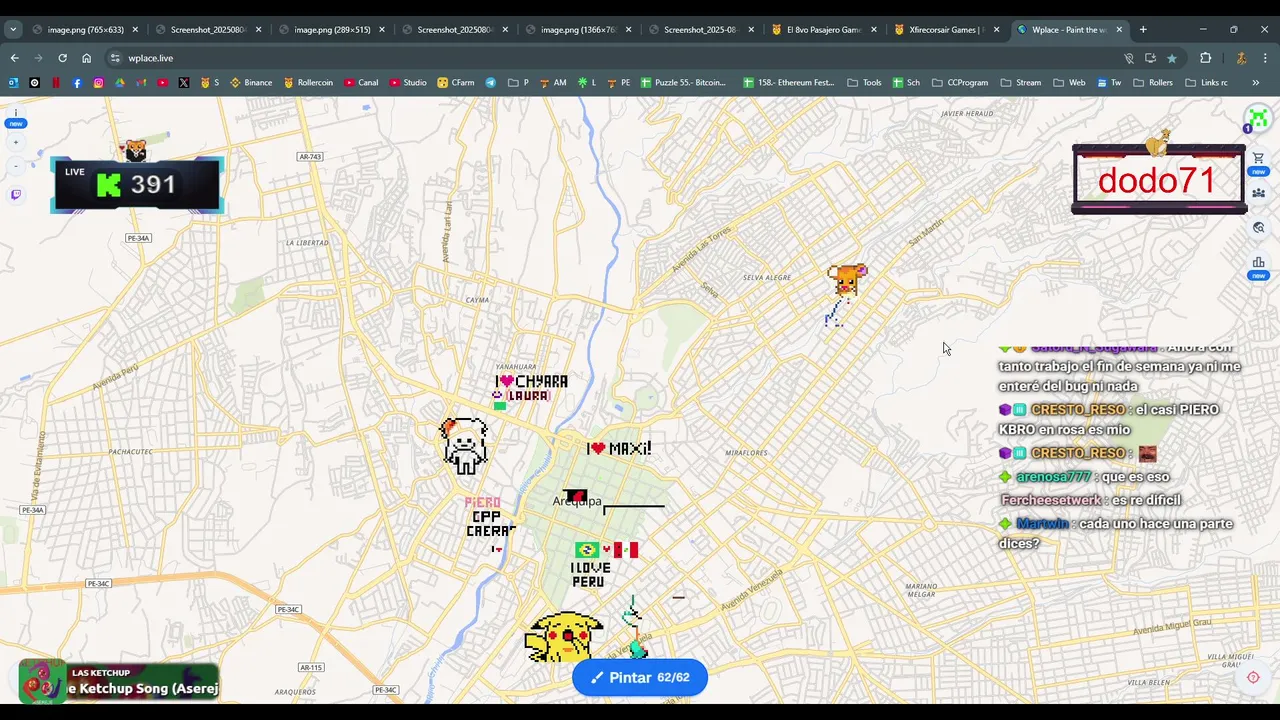Open the Rollercoin bookmark

click(308, 82)
